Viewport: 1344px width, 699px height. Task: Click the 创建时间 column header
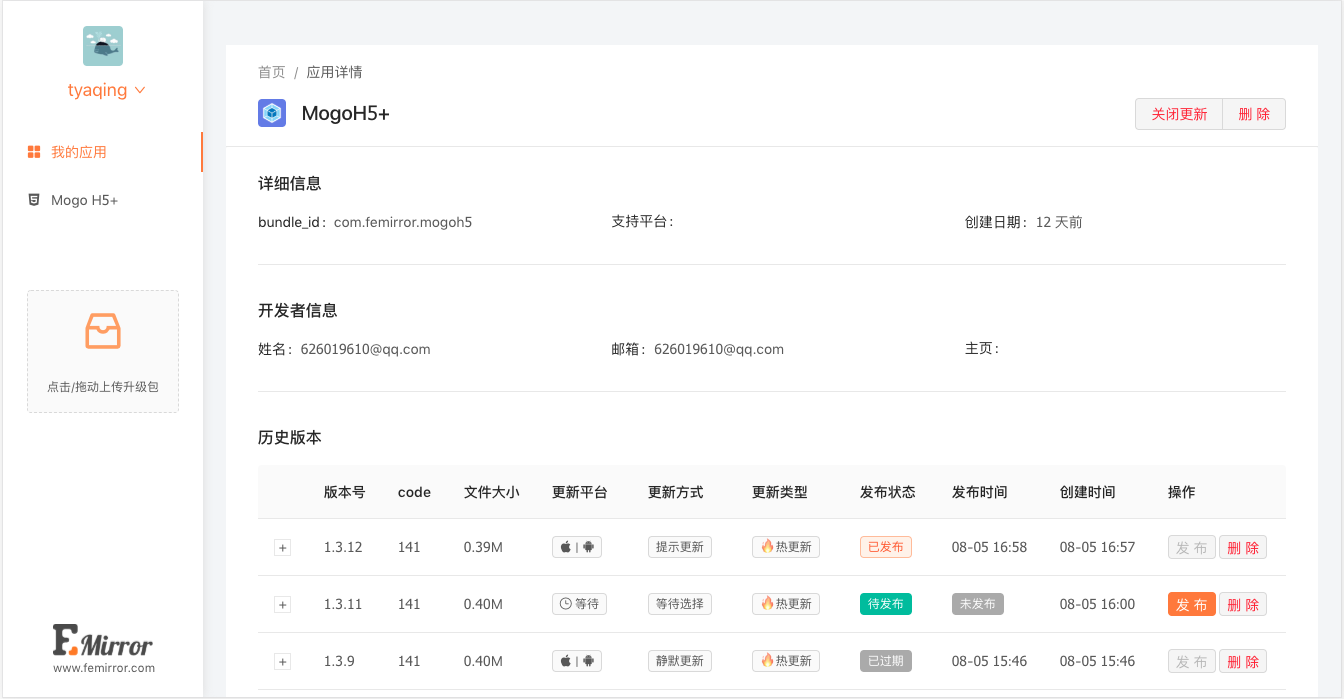coord(1088,492)
